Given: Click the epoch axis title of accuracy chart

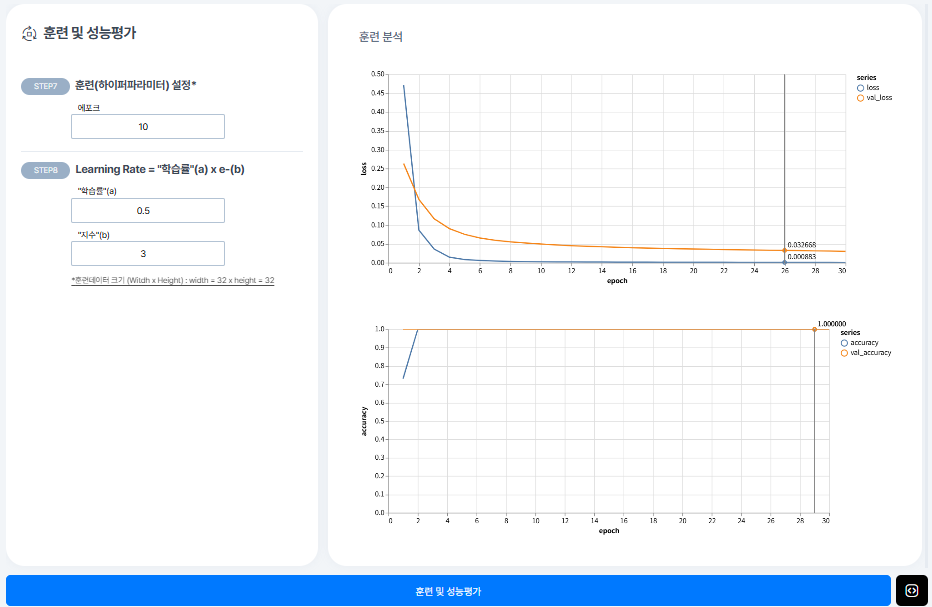Looking at the screenshot, I should 609,530.
